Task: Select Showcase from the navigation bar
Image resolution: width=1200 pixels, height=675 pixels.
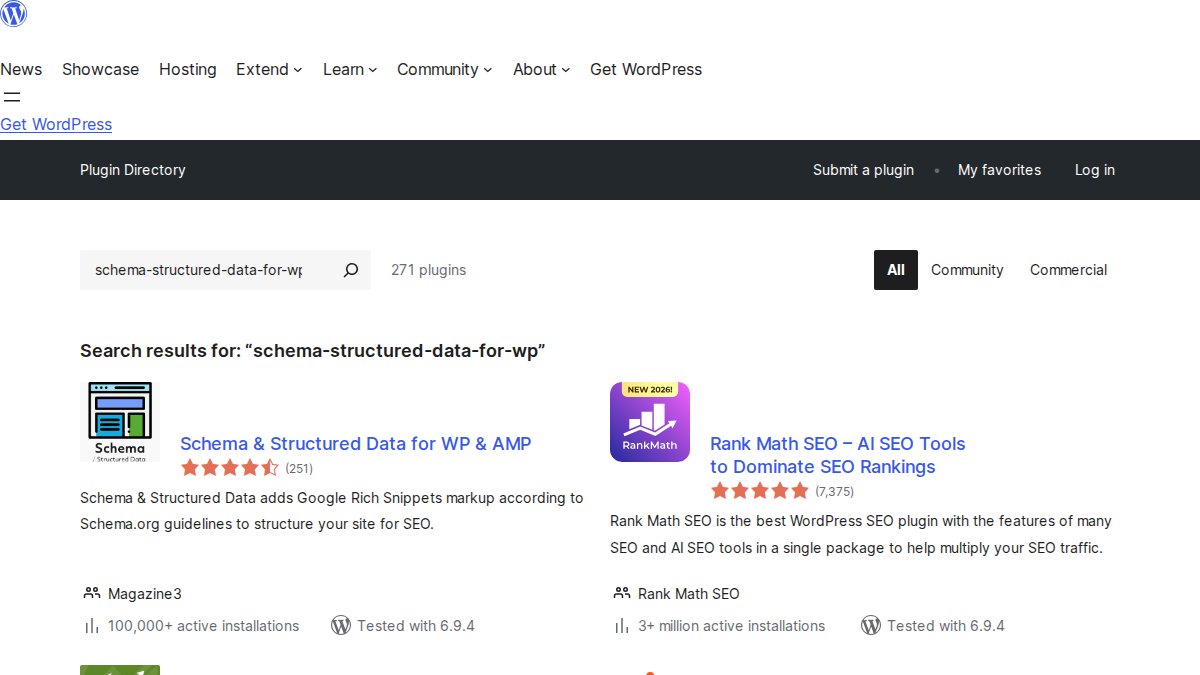Action: click(x=100, y=69)
